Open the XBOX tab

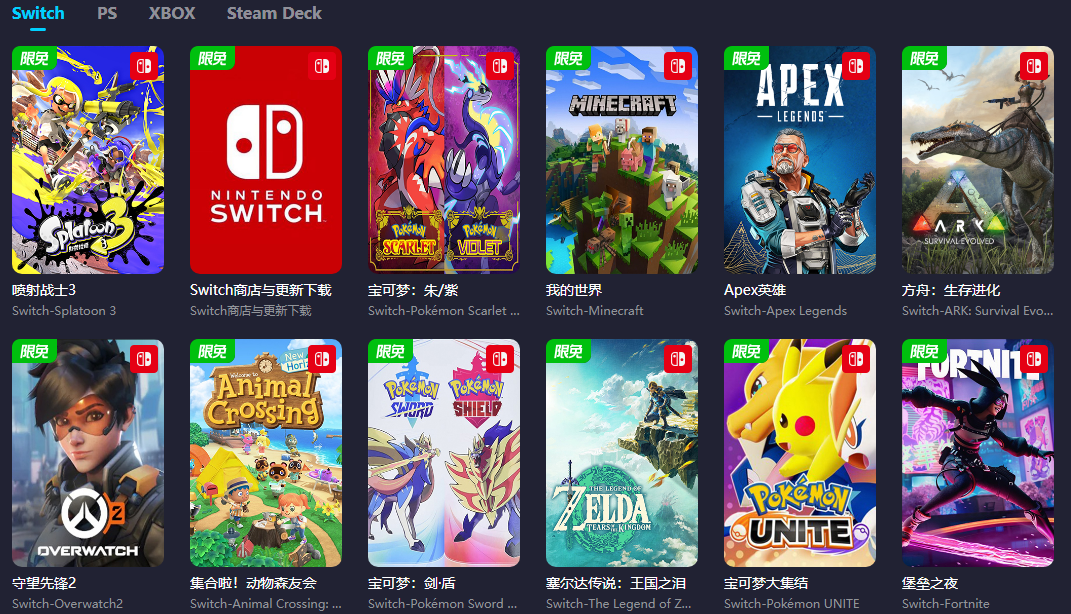pos(172,13)
